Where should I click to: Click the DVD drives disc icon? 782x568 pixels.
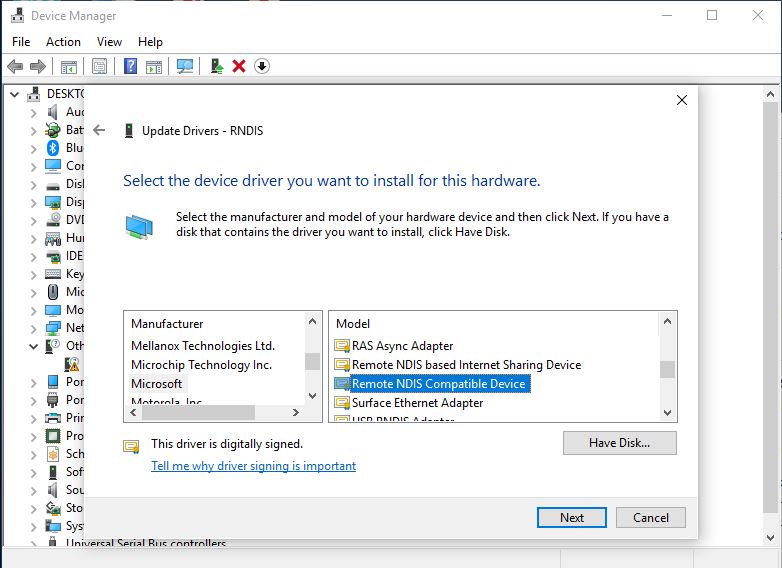[x=53, y=219]
